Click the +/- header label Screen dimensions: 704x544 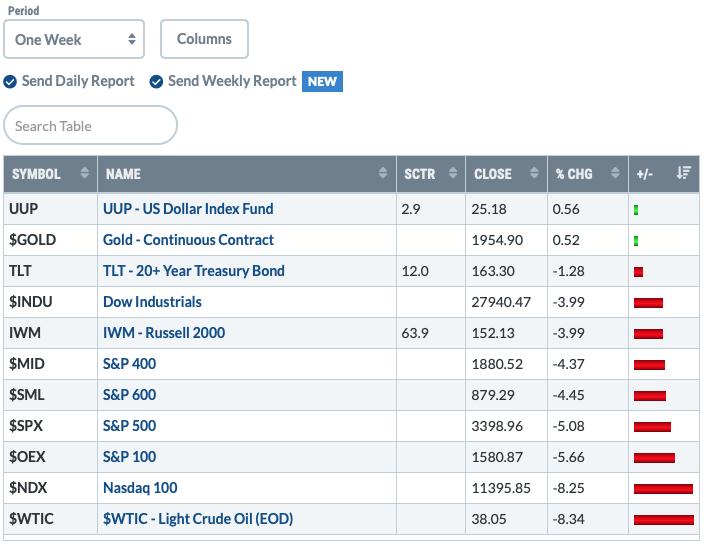(x=644, y=174)
